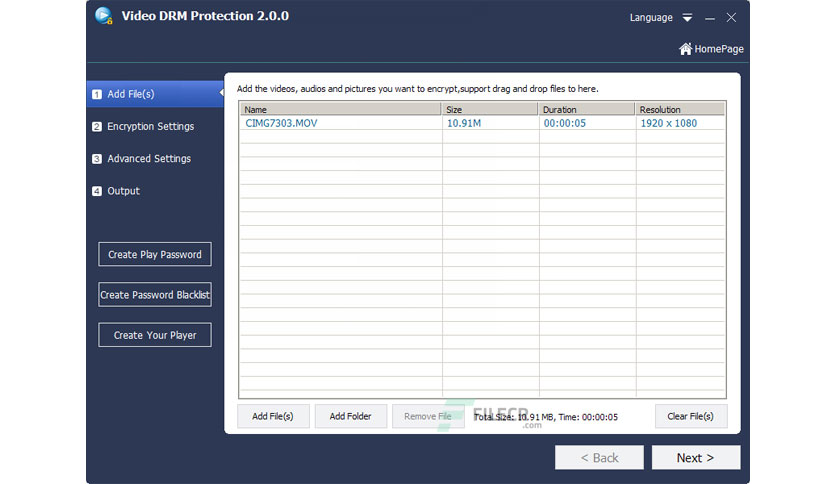Click the HomePage house icon
The image size is (836, 484).
(x=685, y=49)
